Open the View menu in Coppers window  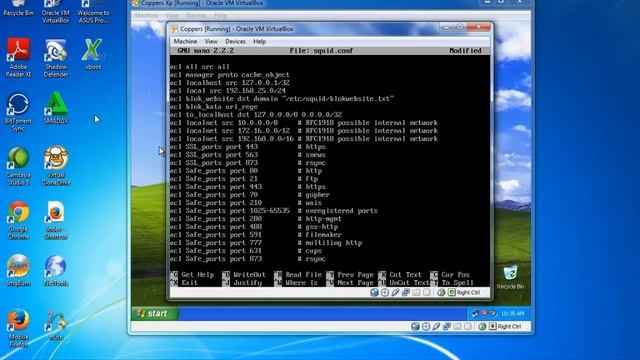[x=211, y=42]
